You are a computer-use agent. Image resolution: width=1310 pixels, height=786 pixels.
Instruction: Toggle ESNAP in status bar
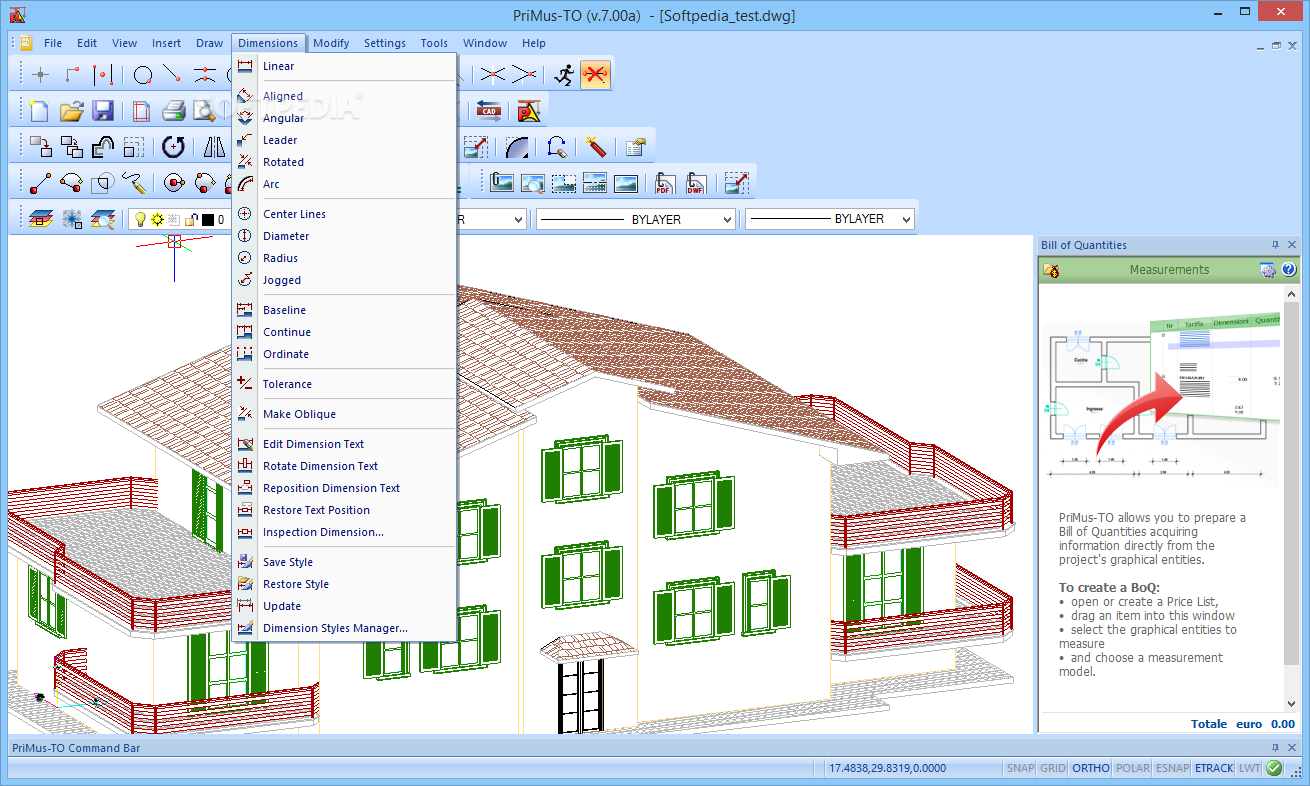(x=1172, y=768)
